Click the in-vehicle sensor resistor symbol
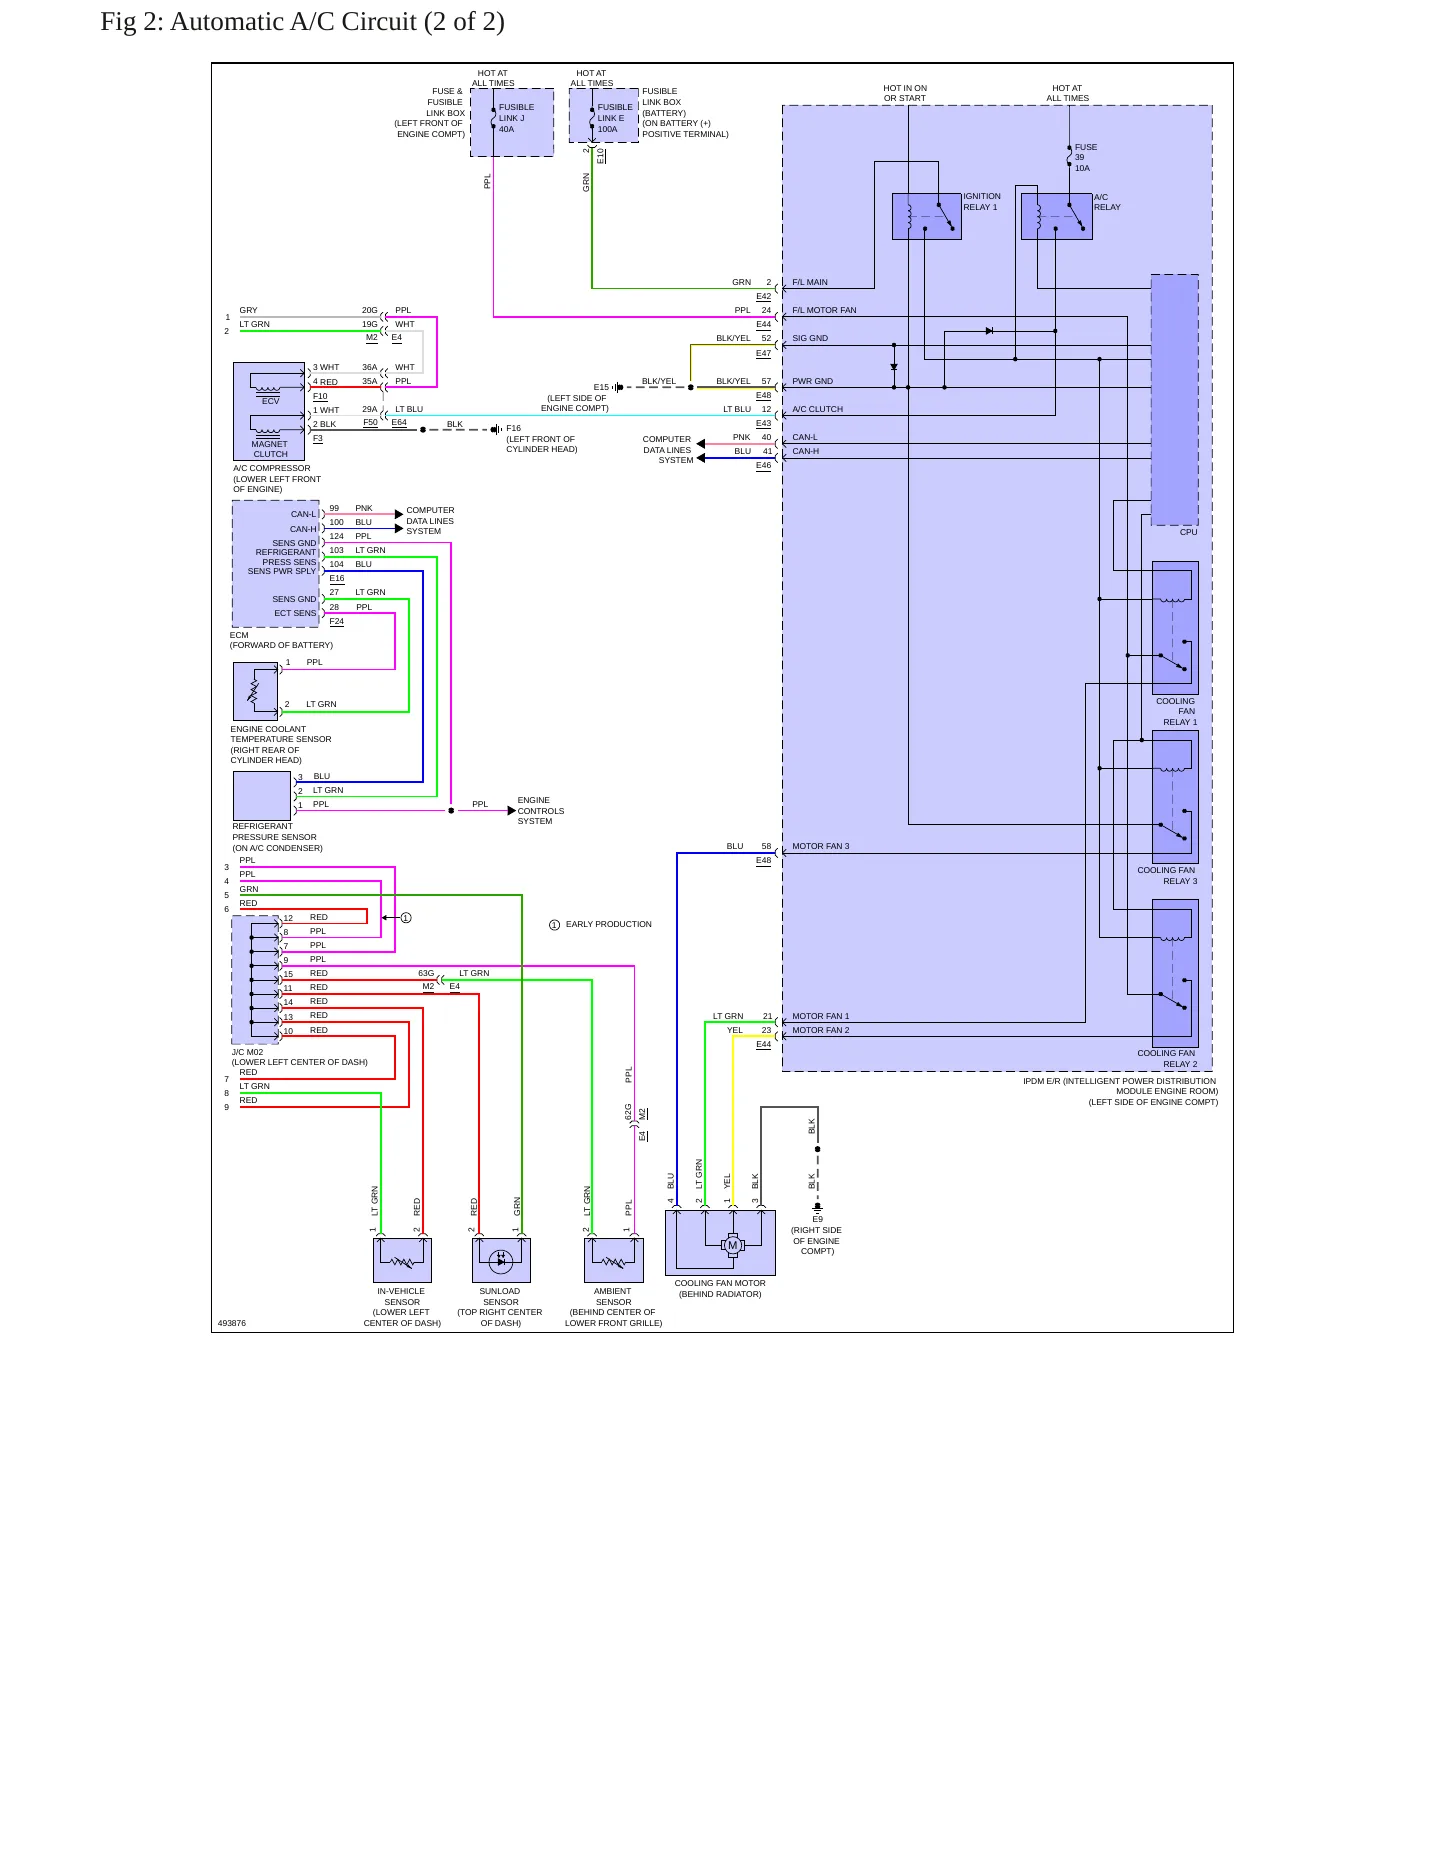 point(402,1262)
